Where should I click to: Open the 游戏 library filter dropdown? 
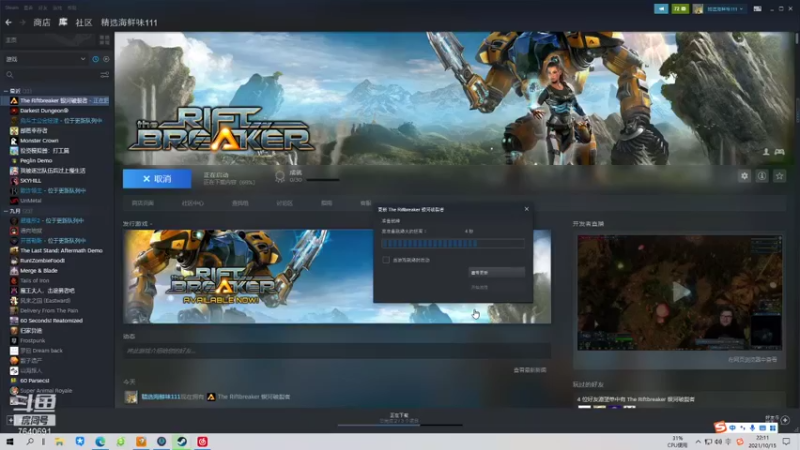pyautogui.click(x=45, y=59)
